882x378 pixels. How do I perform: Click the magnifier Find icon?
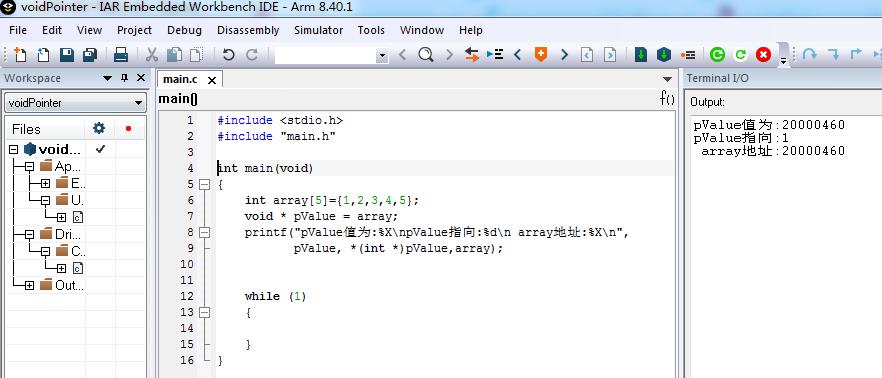coord(426,55)
